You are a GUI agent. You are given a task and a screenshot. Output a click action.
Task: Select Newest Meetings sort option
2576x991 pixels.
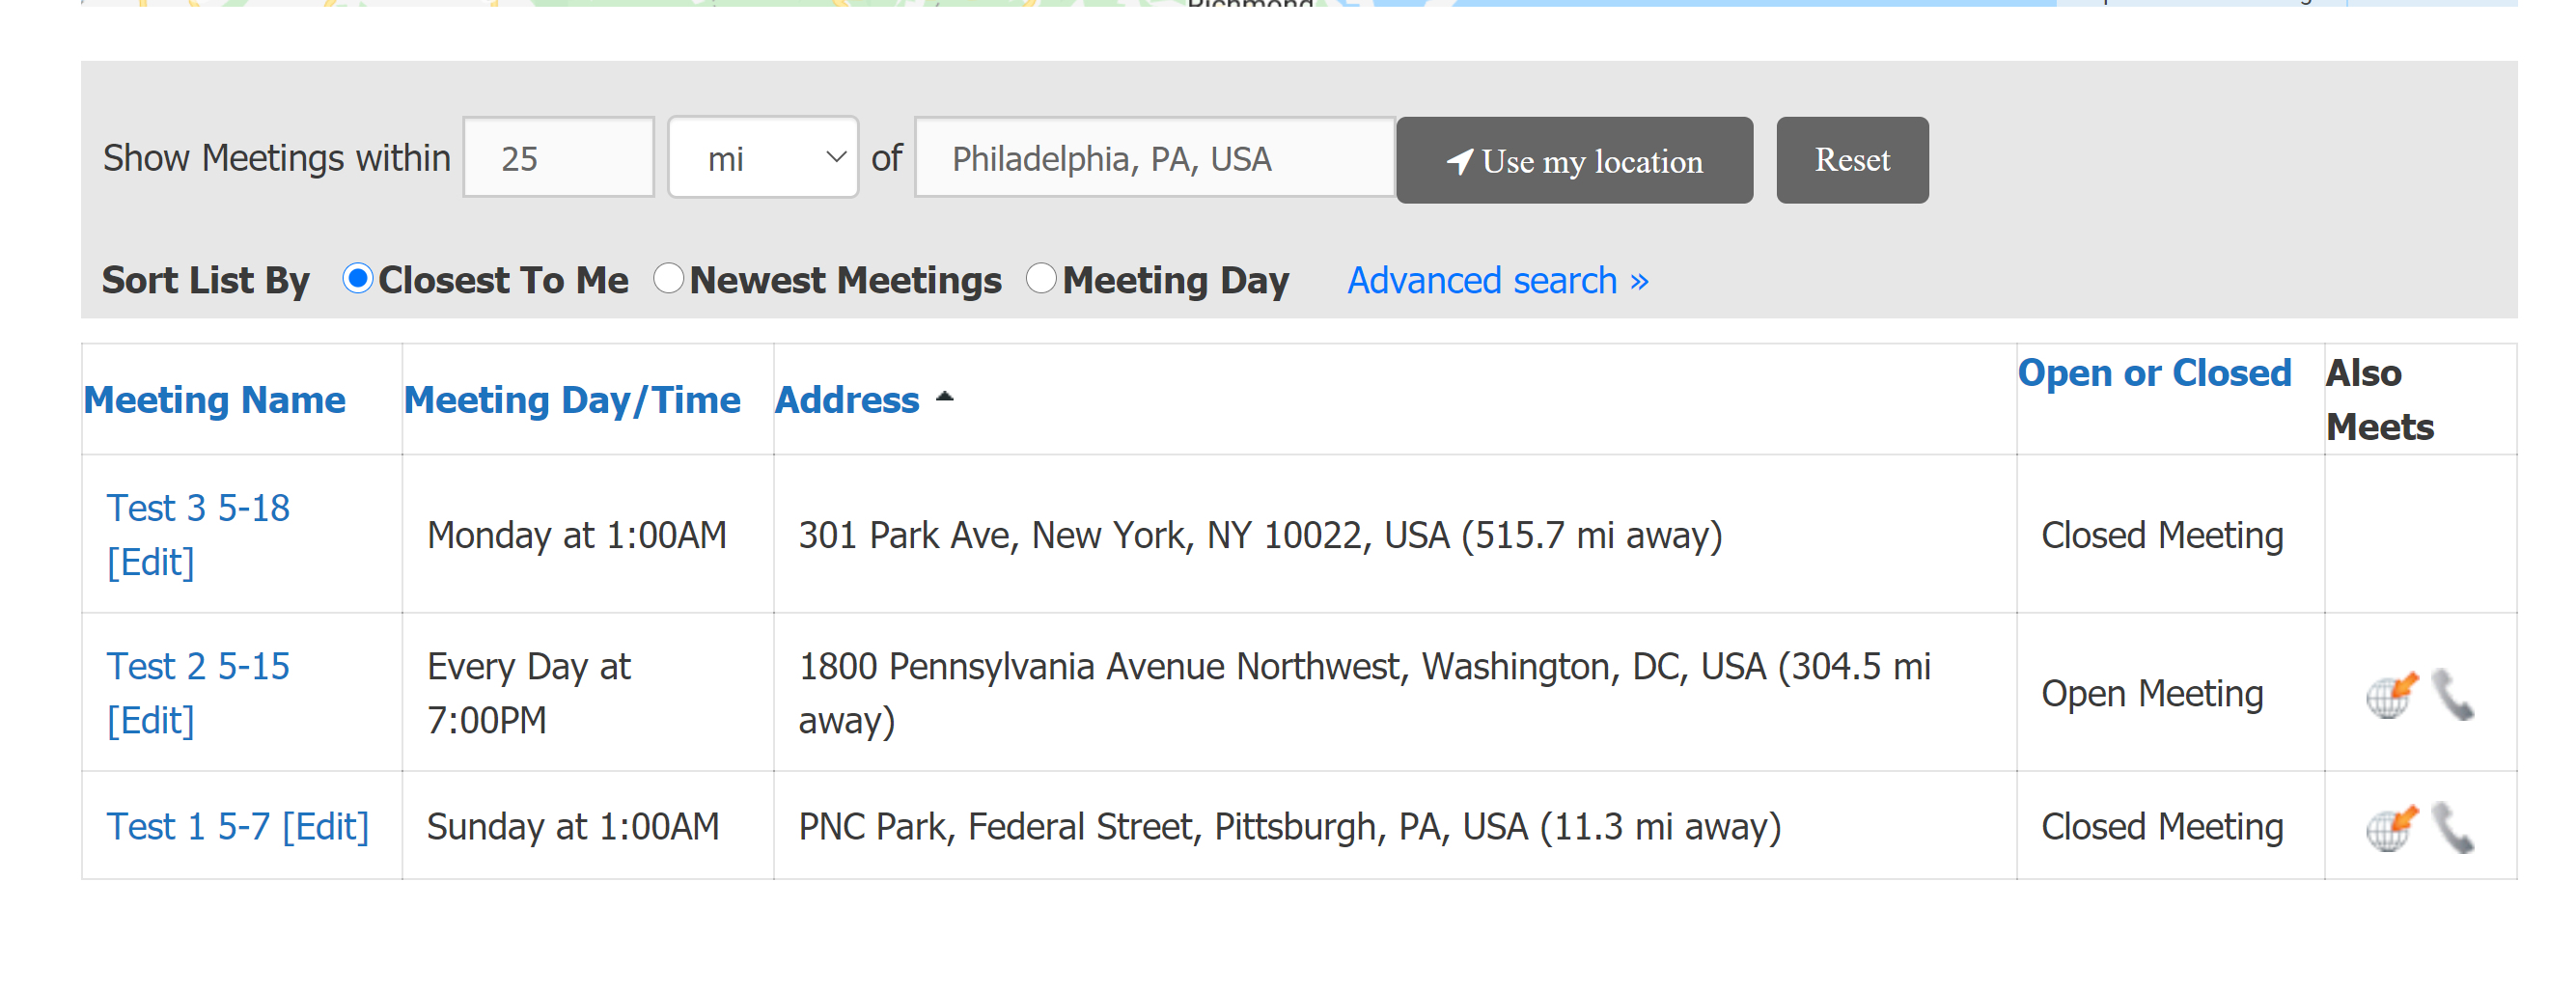pos(668,278)
